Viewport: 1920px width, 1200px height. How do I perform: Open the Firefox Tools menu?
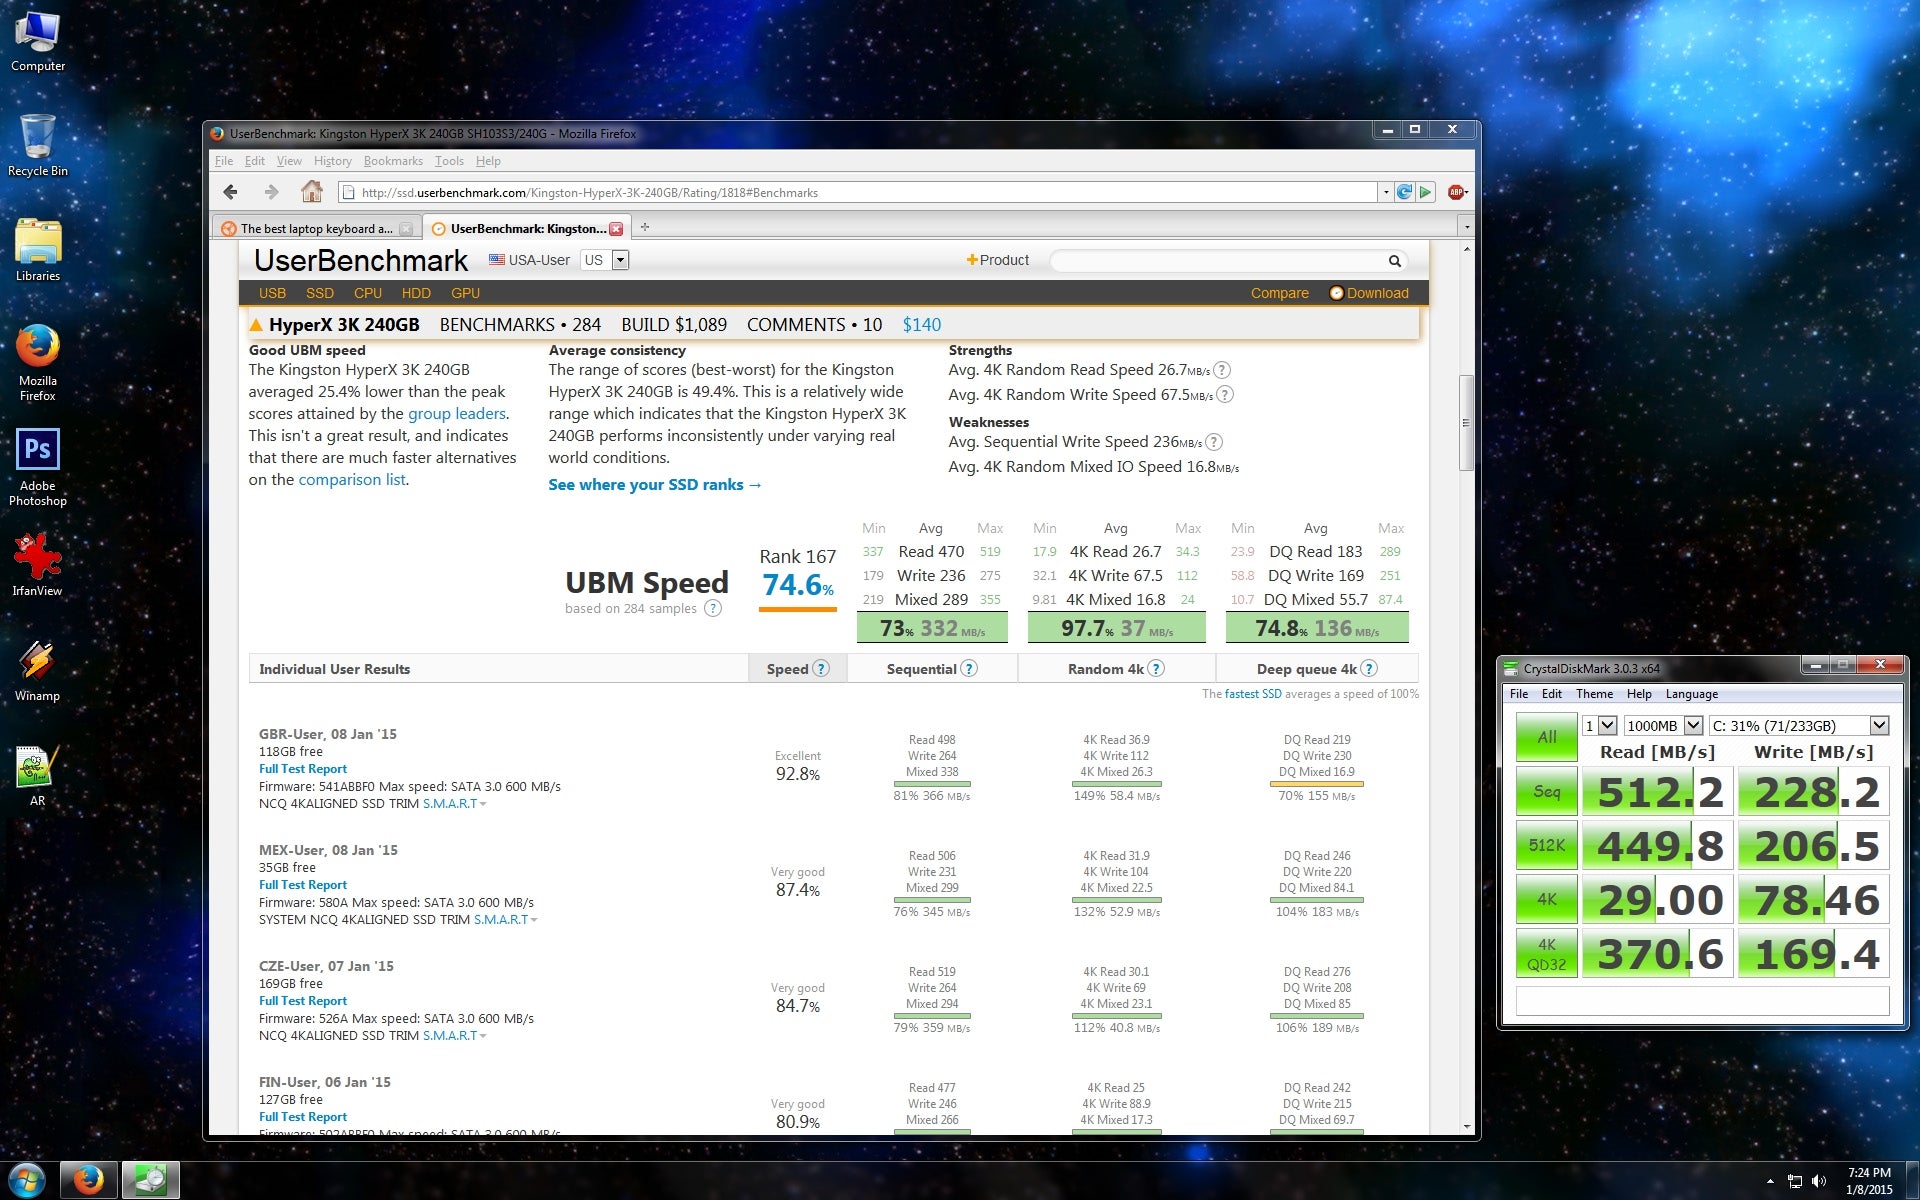tap(449, 161)
